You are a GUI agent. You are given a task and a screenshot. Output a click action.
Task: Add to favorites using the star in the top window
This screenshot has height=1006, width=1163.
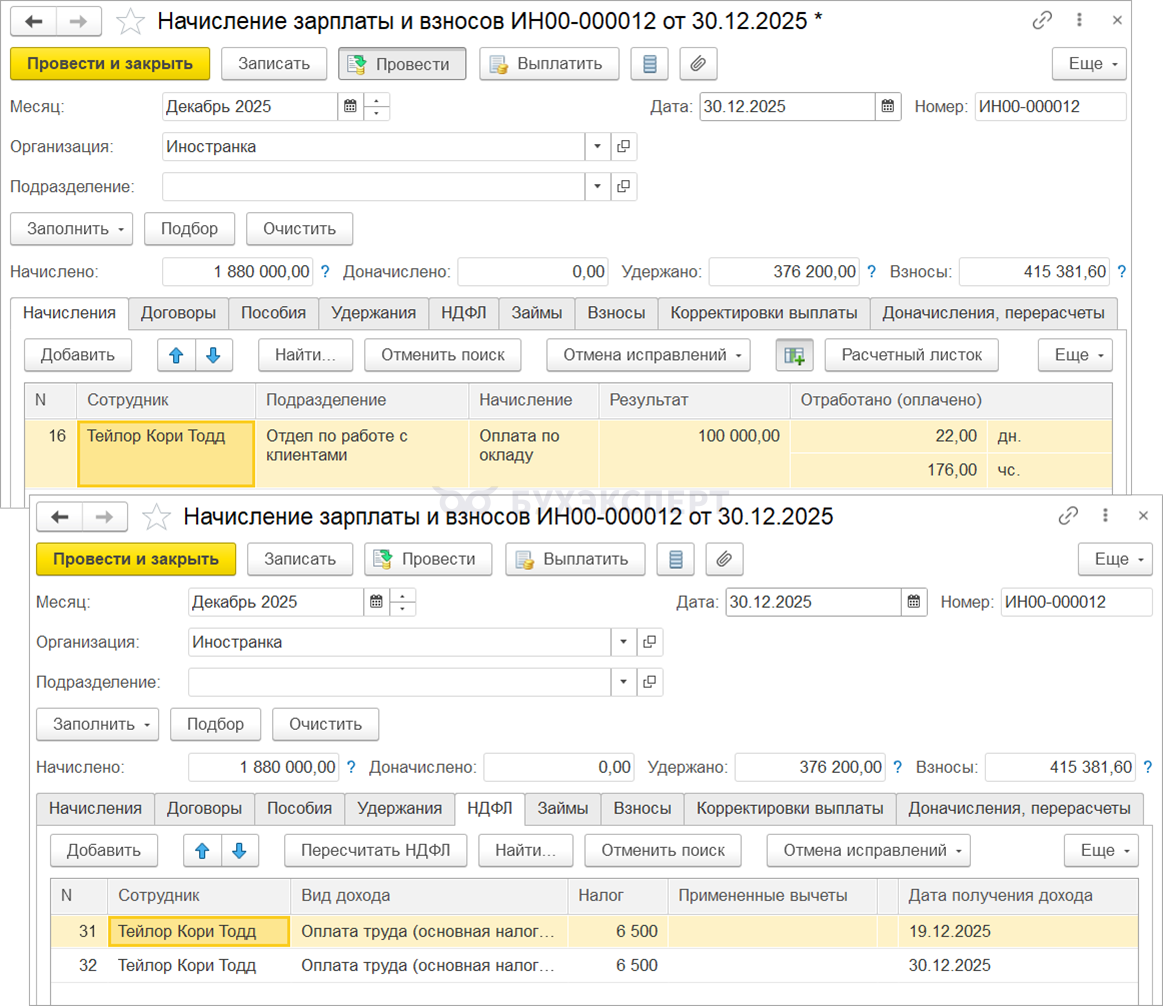(131, 21)
